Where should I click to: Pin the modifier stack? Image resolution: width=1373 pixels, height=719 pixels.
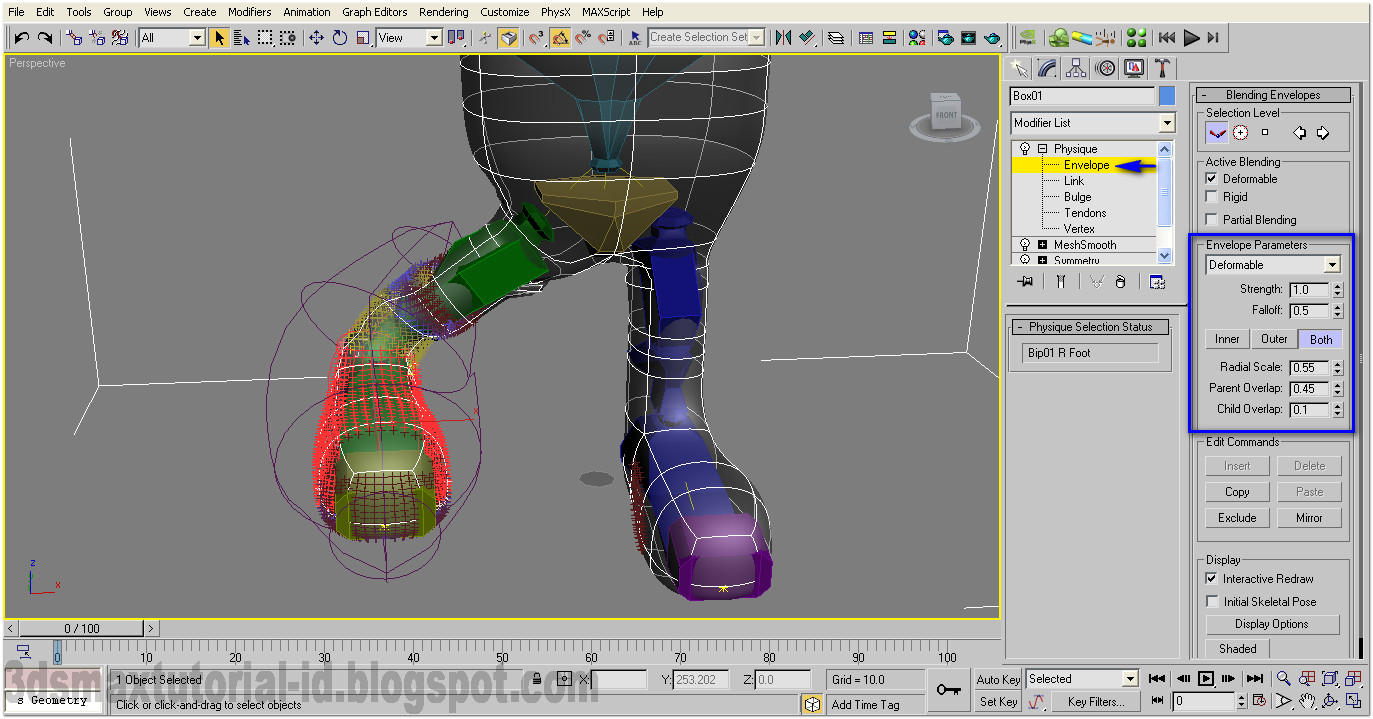1025,283
